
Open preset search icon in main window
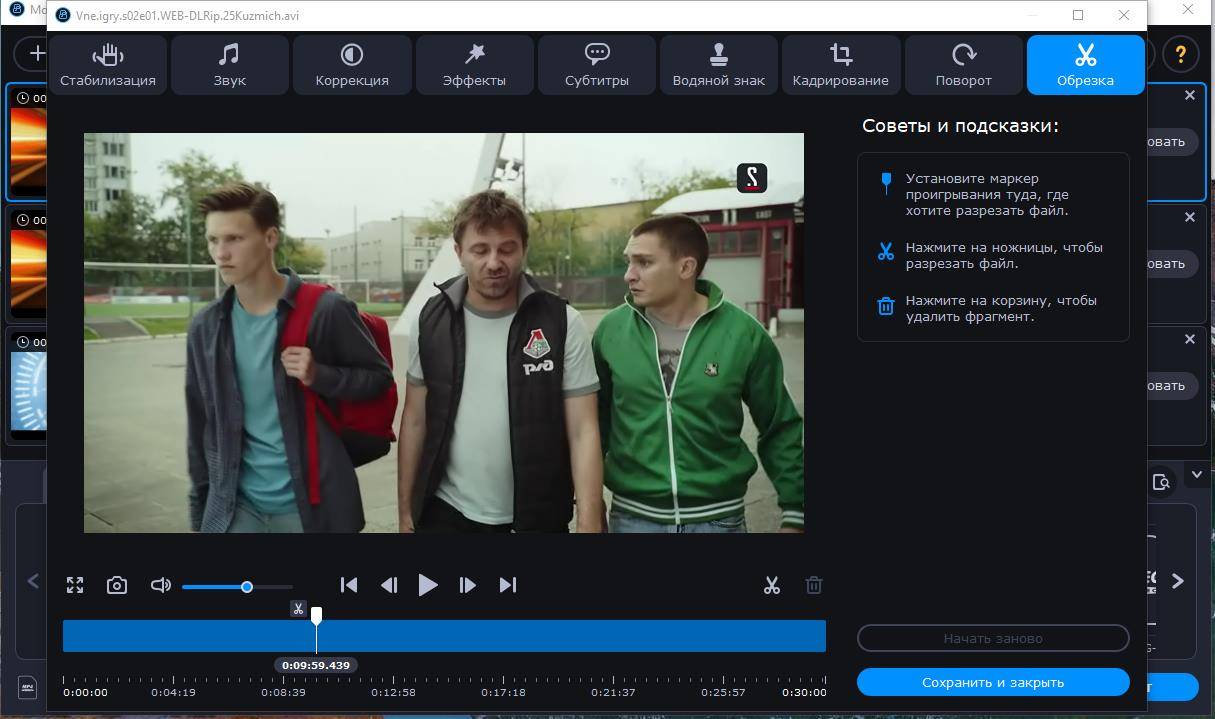[x=1161, y=482]
